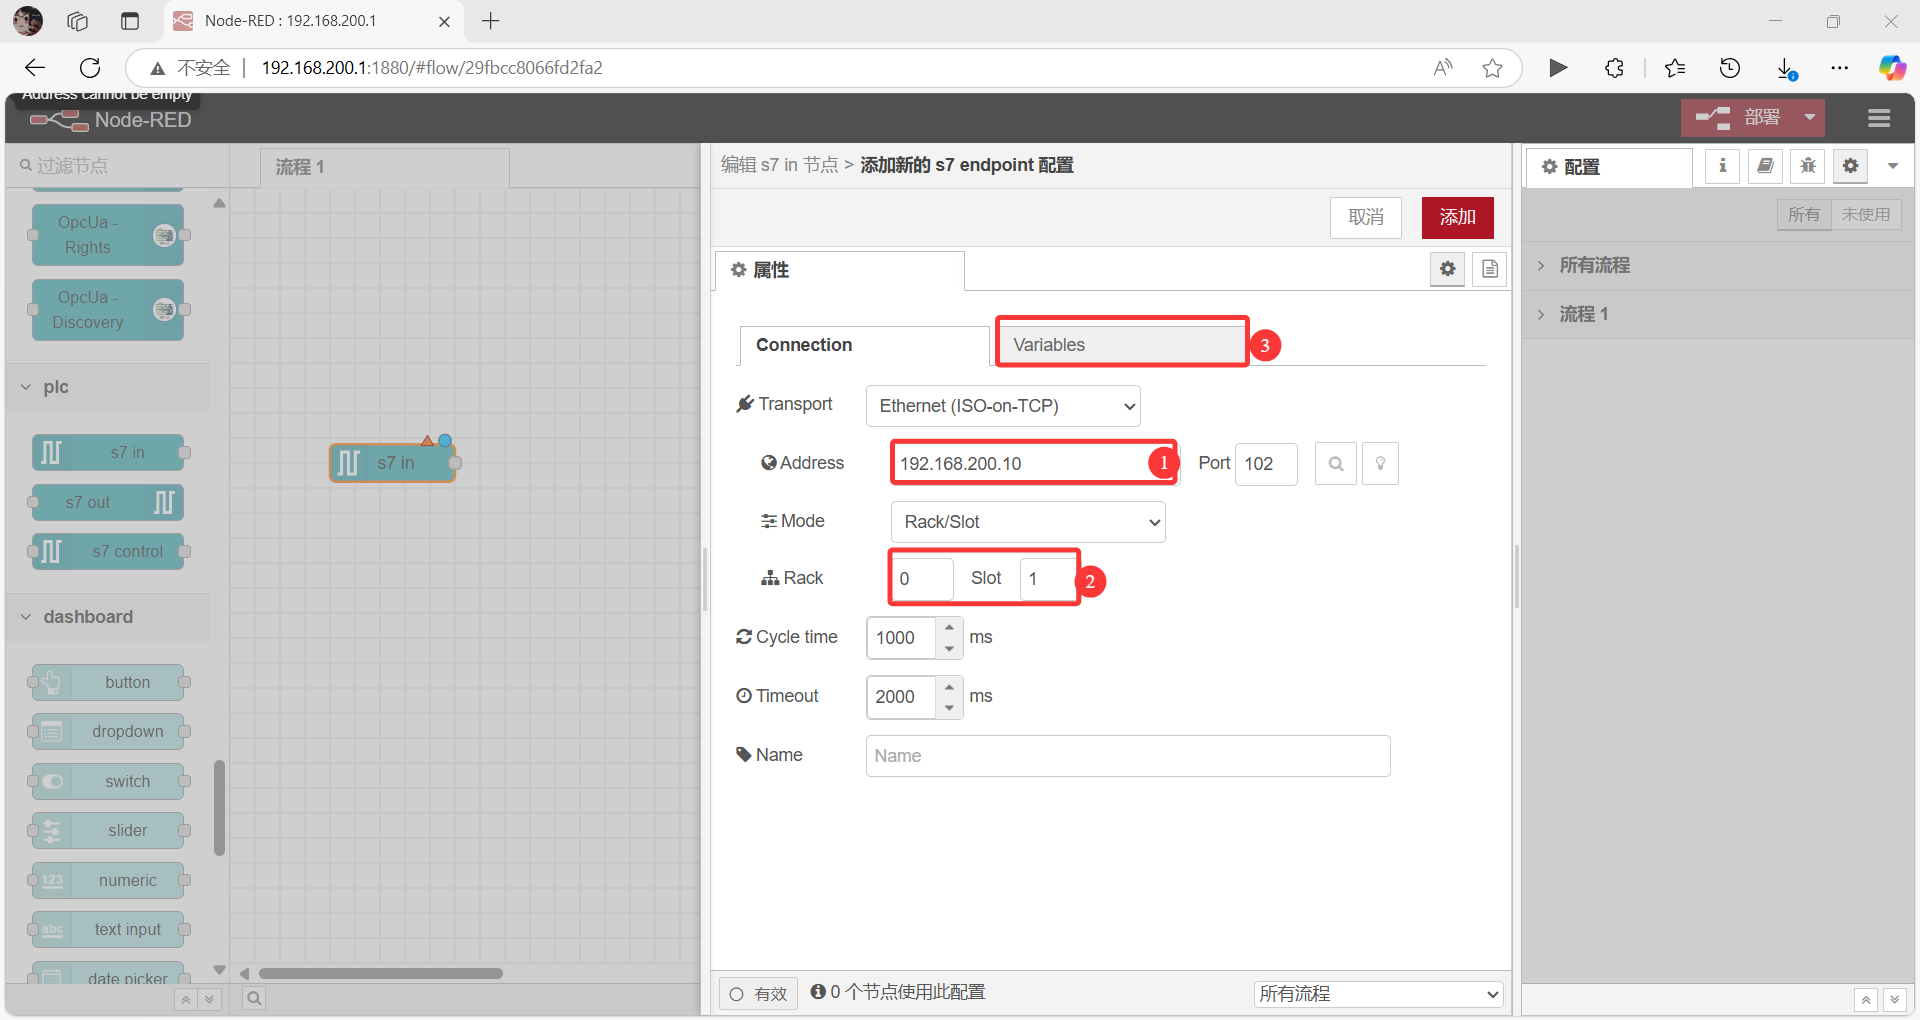Screen dimensions: 1920x1020
Task: Open sidebar tabs dropdown arrow
Action: [x=1893, y=166]
